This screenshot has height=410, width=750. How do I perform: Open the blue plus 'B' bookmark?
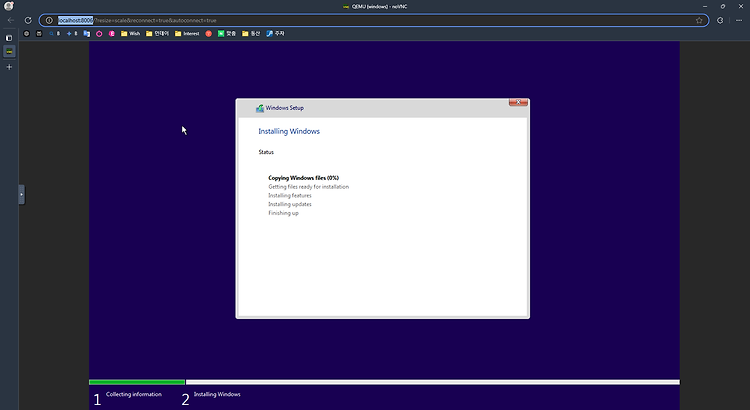click(72, 33)
